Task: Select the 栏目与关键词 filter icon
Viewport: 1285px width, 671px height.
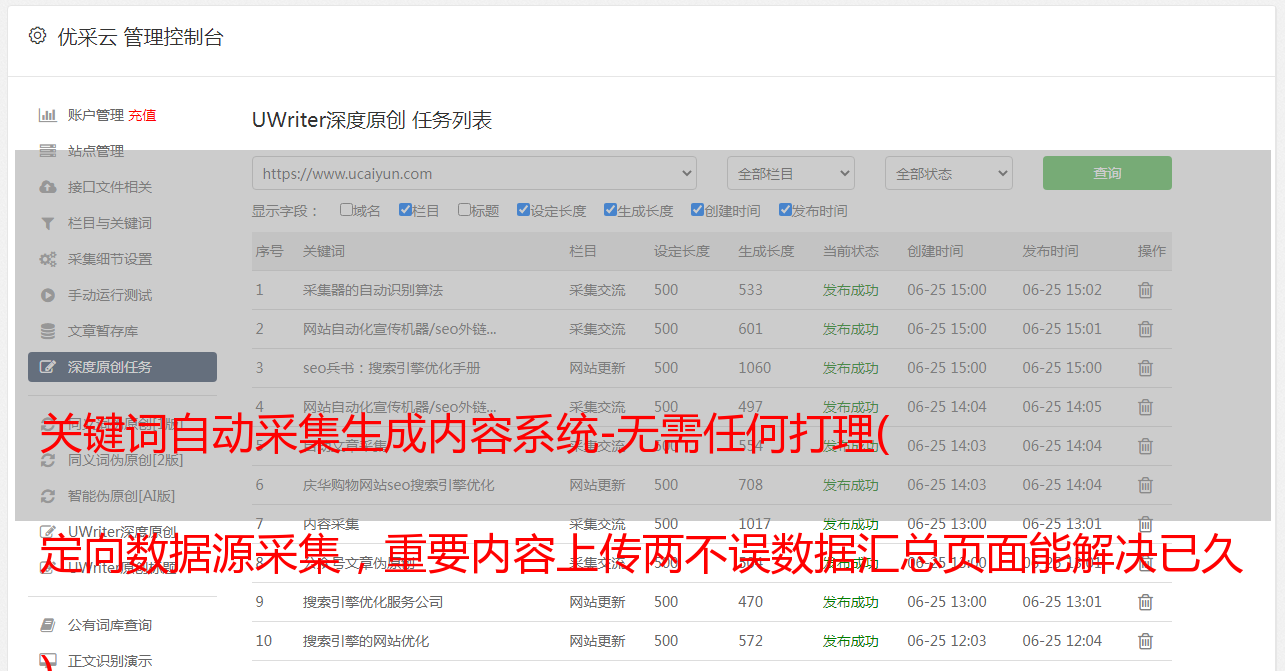Action: [x=47, y=223]
